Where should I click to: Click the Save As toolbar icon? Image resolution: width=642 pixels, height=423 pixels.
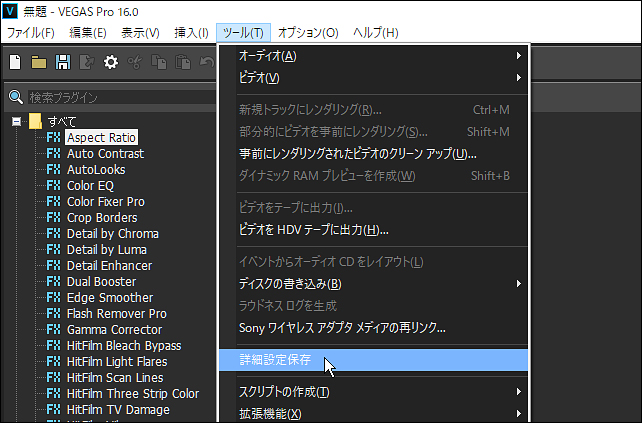coord(87,62)
